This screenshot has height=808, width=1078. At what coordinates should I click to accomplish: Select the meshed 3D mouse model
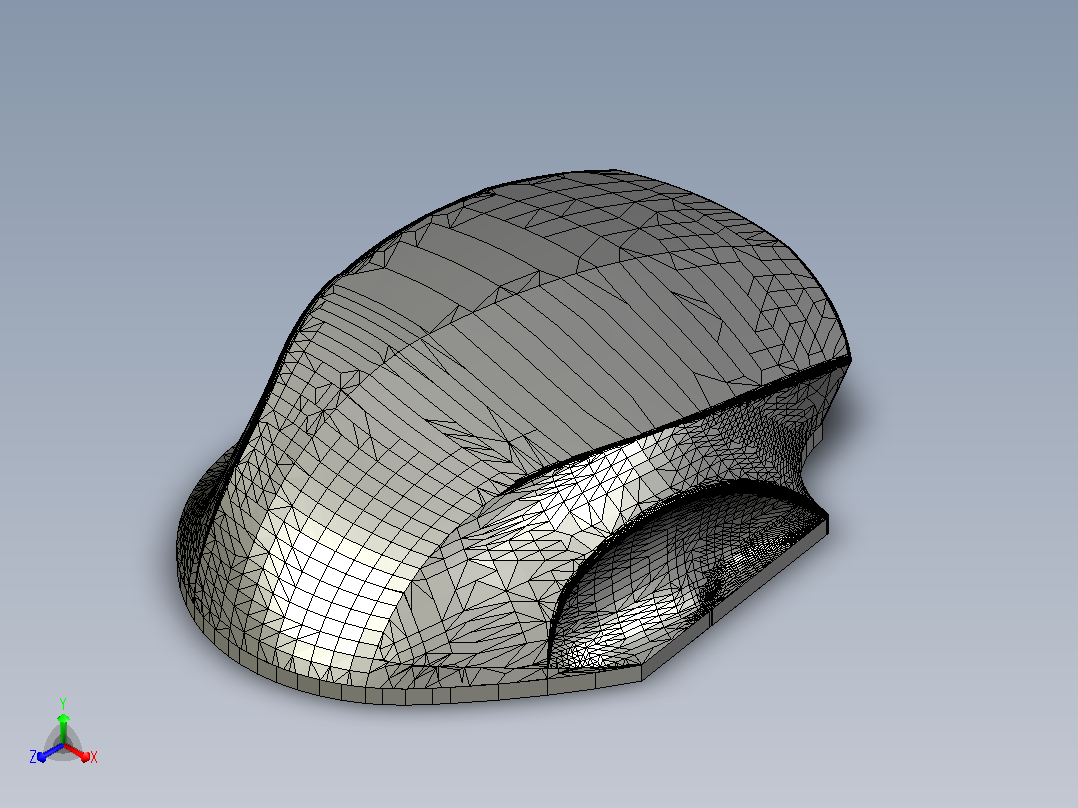pyautogui.click(x=514, y=437)
